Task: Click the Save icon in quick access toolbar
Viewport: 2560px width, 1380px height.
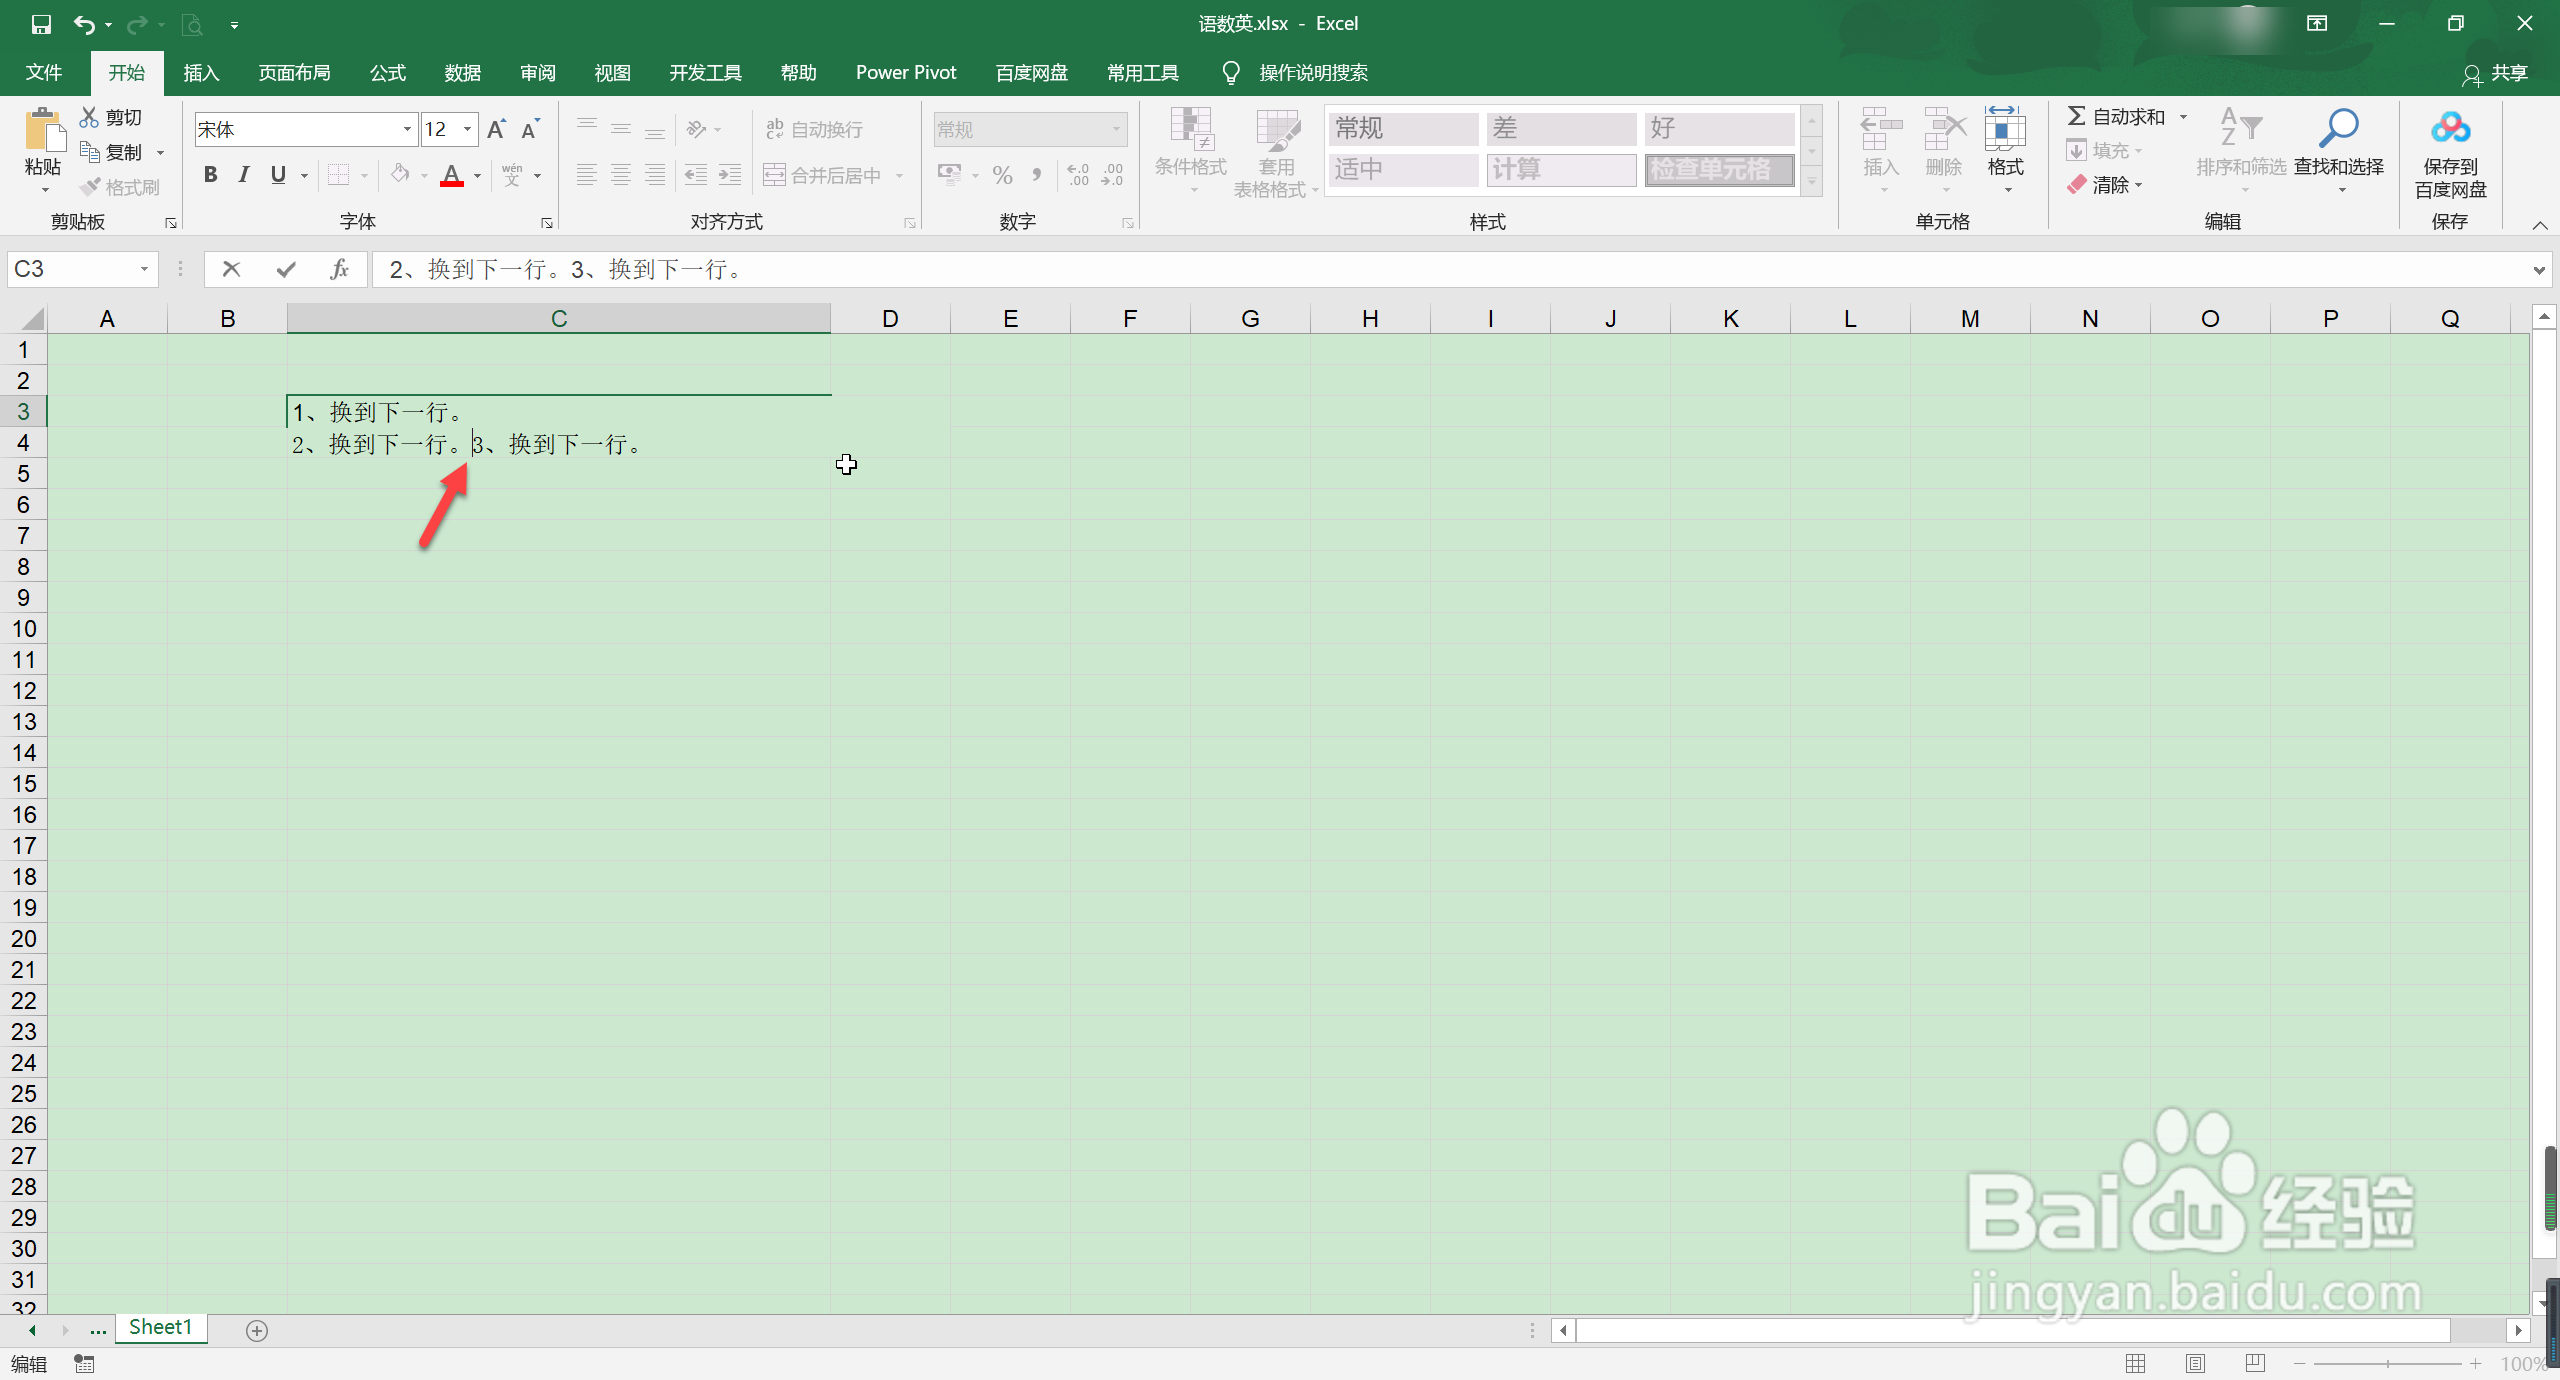Action: pyautogui.click(x=41, y=24)
